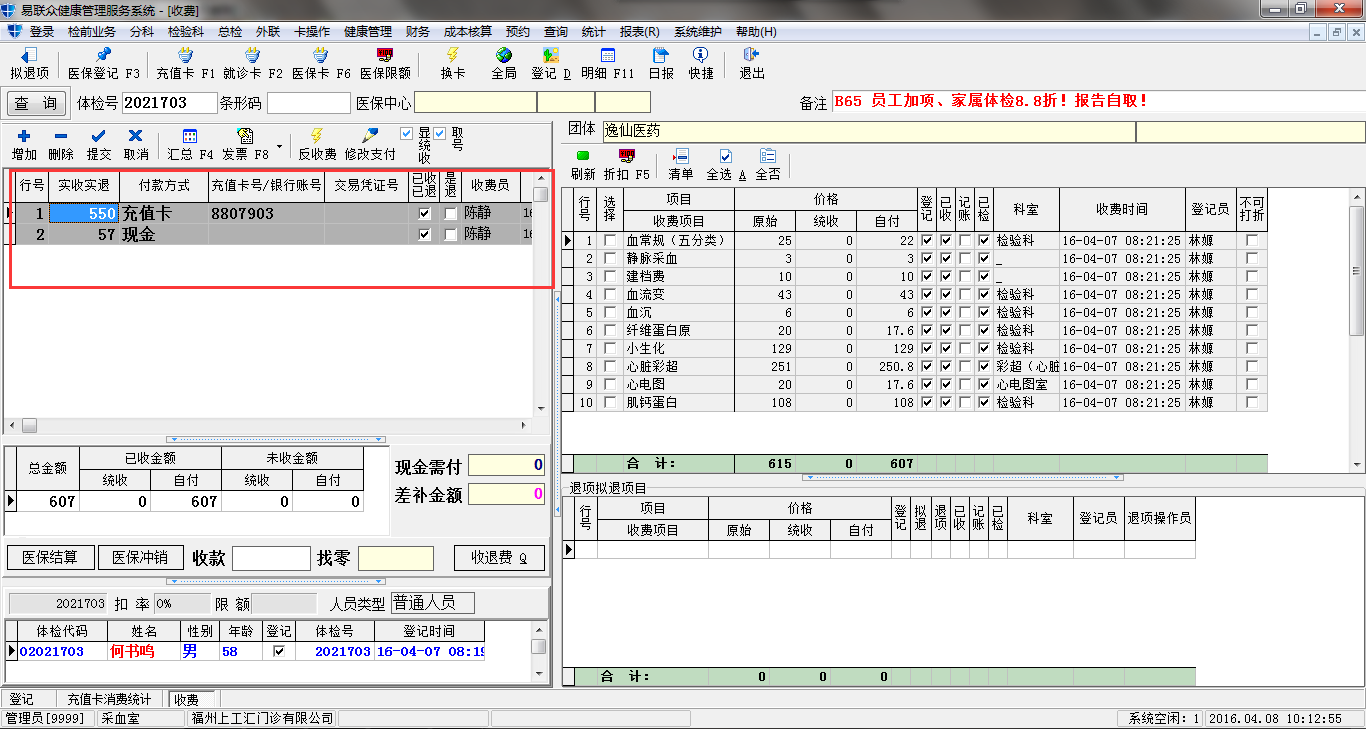1366x729 pixels.
Task: Click the 医保结算 button
Action: [50, 558]
